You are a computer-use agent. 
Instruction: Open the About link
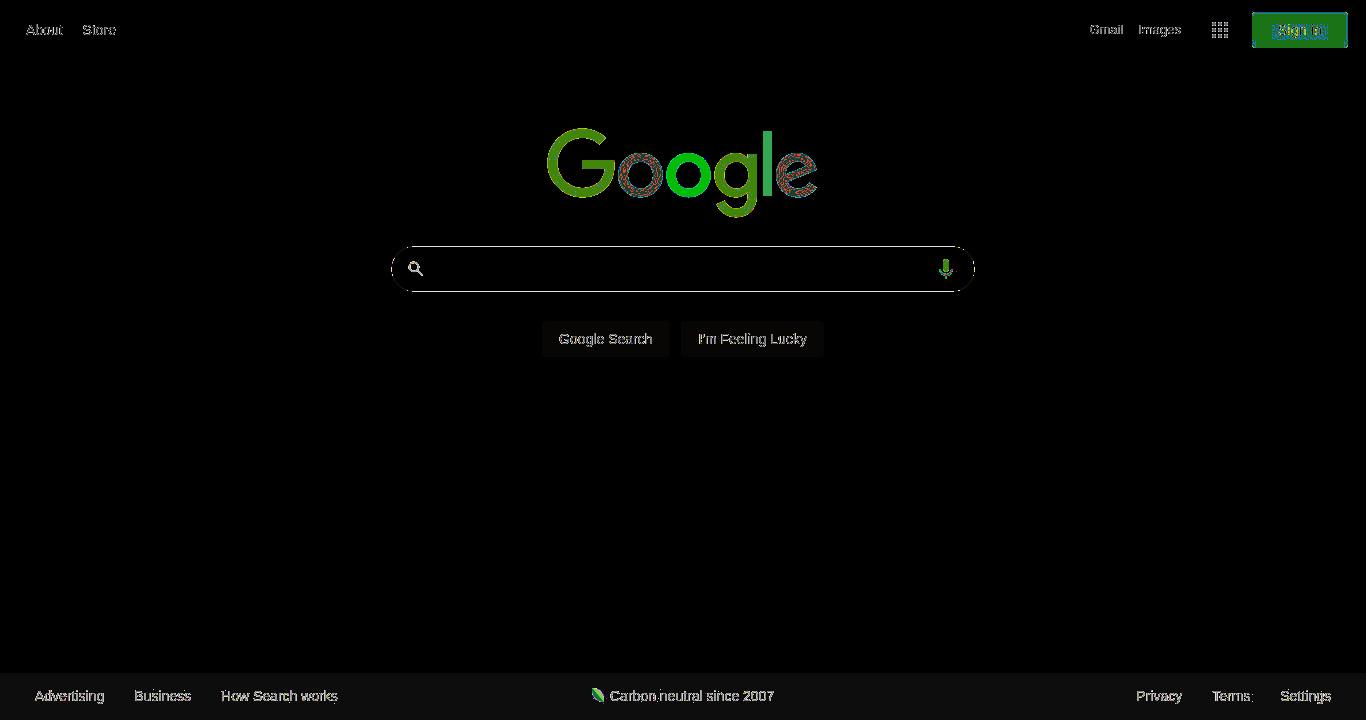(x=44, y=30)
